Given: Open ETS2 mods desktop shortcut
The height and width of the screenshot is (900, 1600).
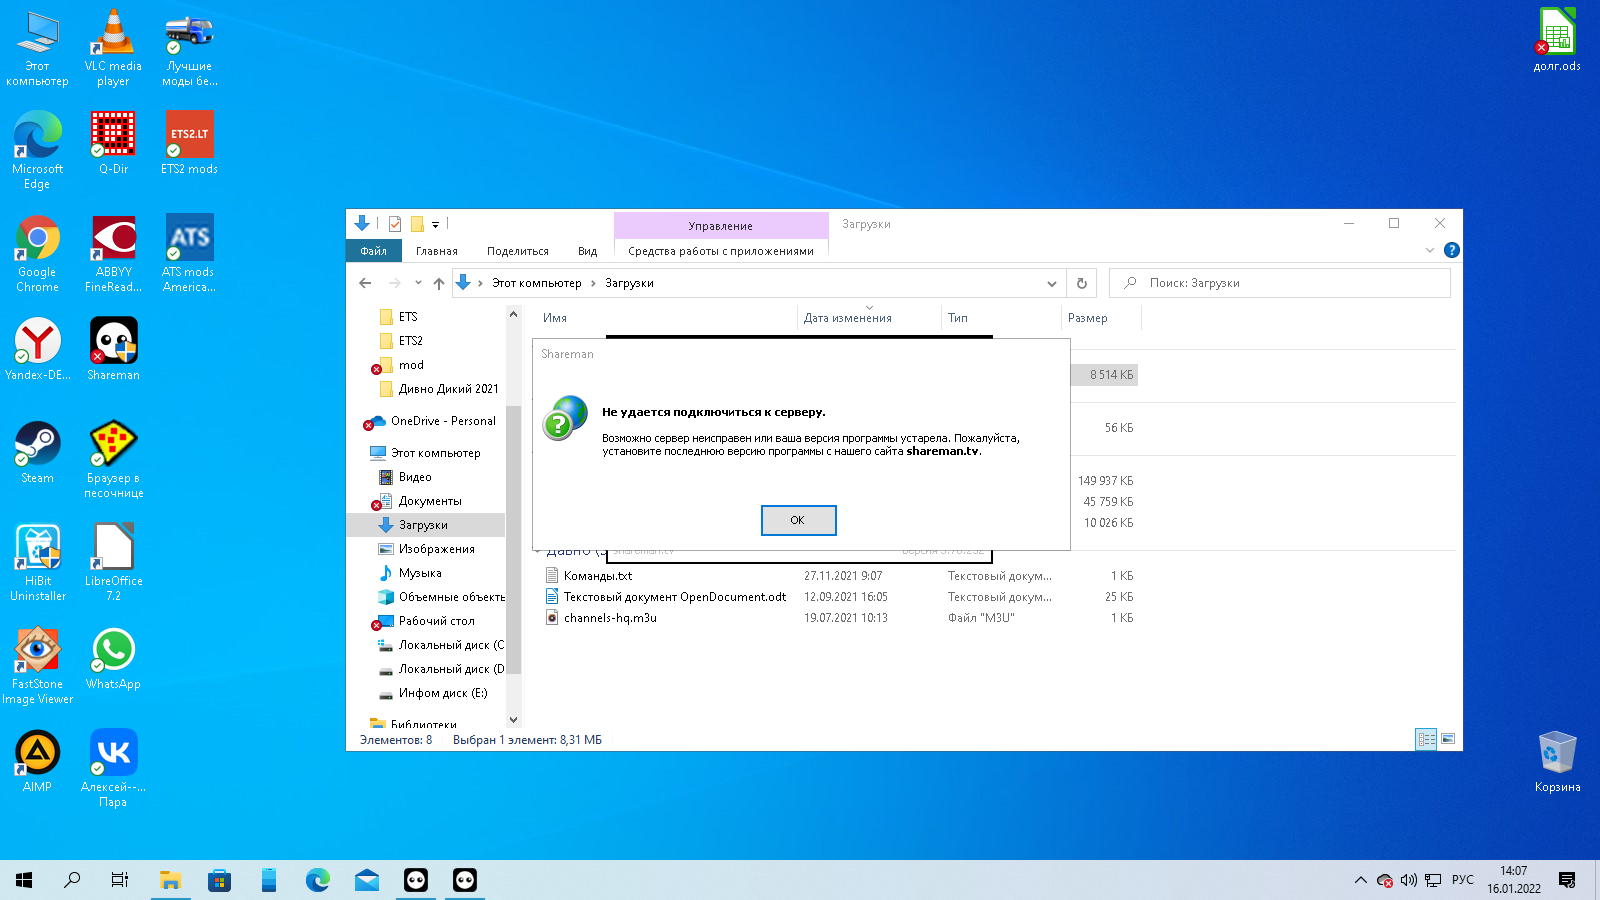Looking at the screenshot, I should 189,142.
